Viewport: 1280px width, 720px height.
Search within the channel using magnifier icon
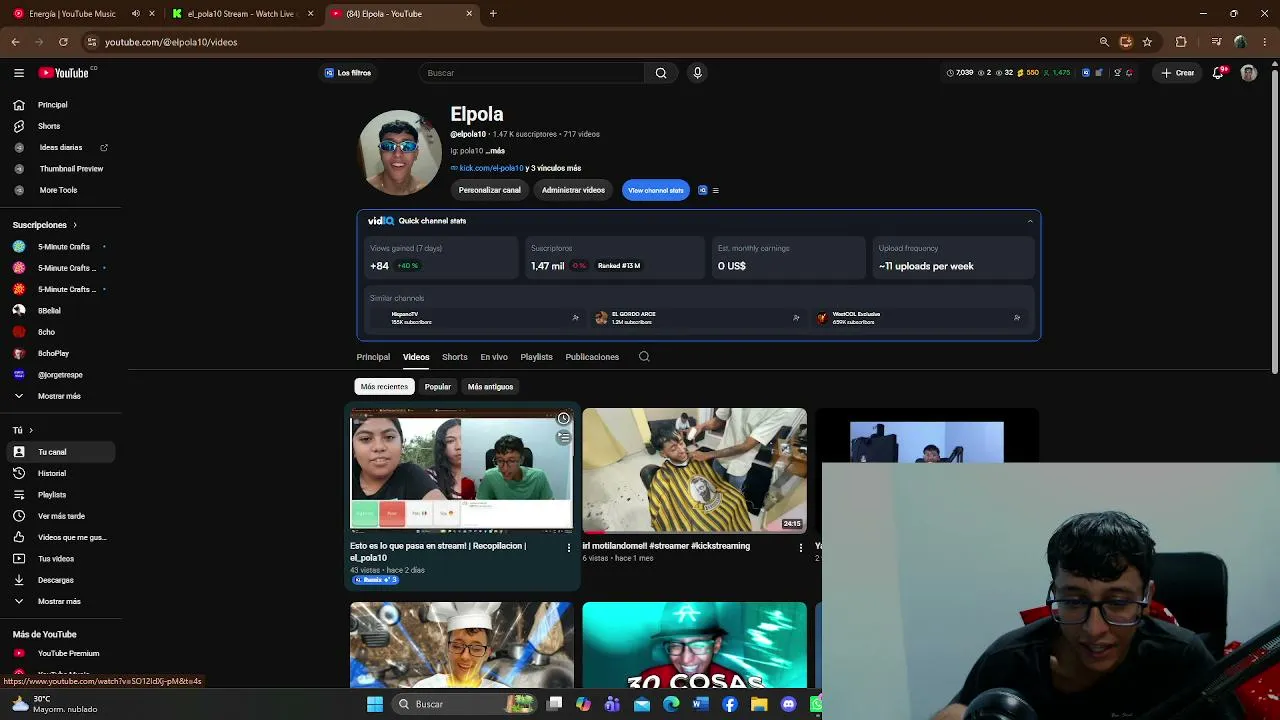click(644, 357)
